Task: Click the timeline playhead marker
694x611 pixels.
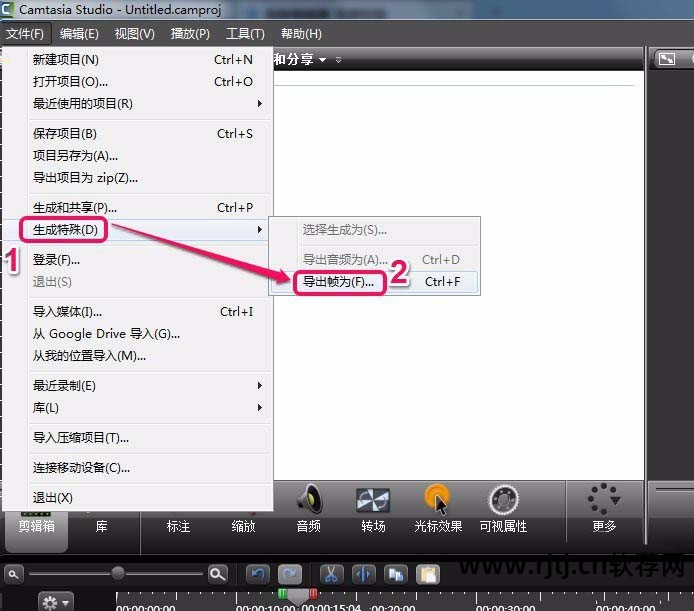Action: pyautogui.click(x=298, y=597)
